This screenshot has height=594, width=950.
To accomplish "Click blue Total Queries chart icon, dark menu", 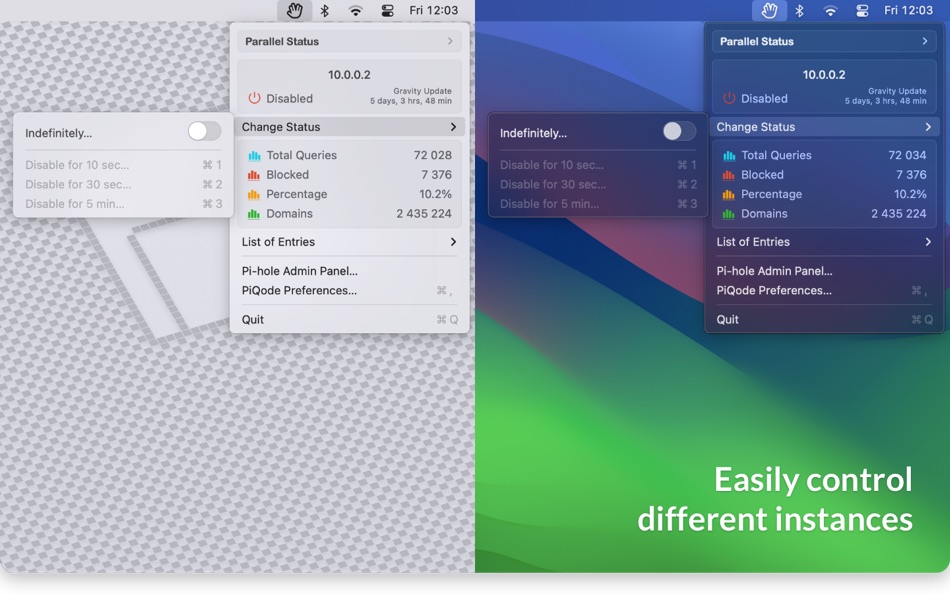I will (729, 156).
